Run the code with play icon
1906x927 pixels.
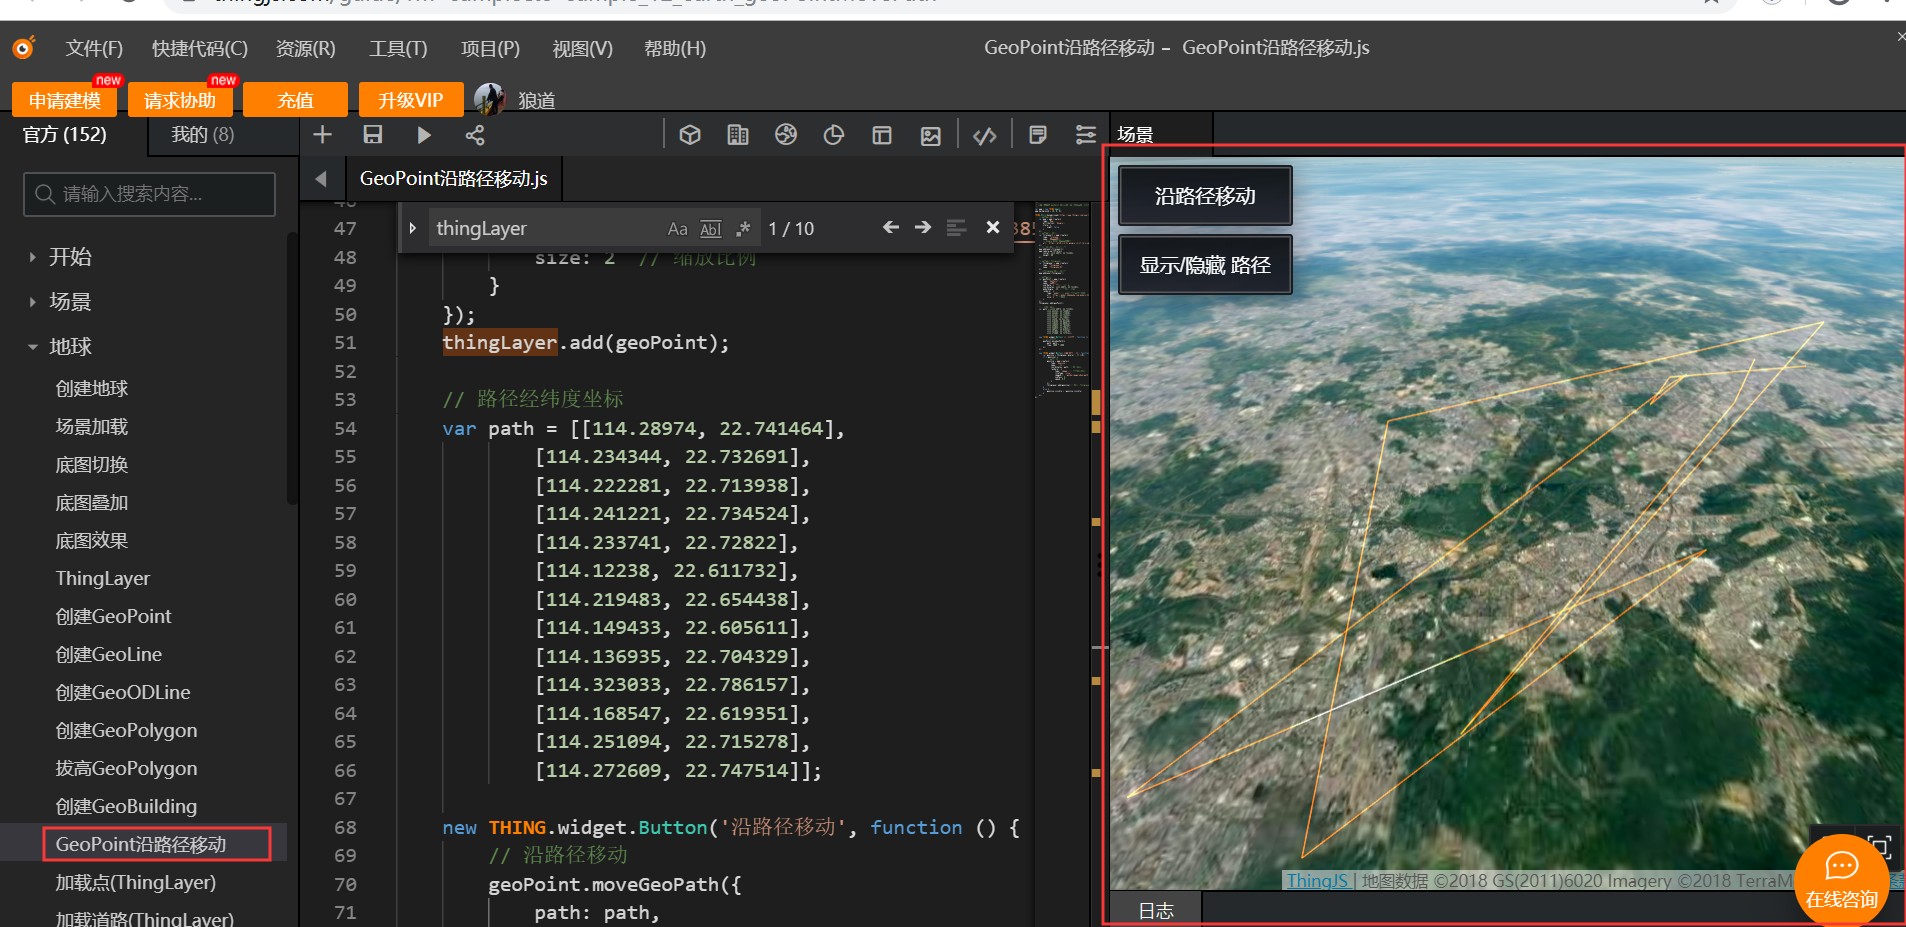point(424,134)
